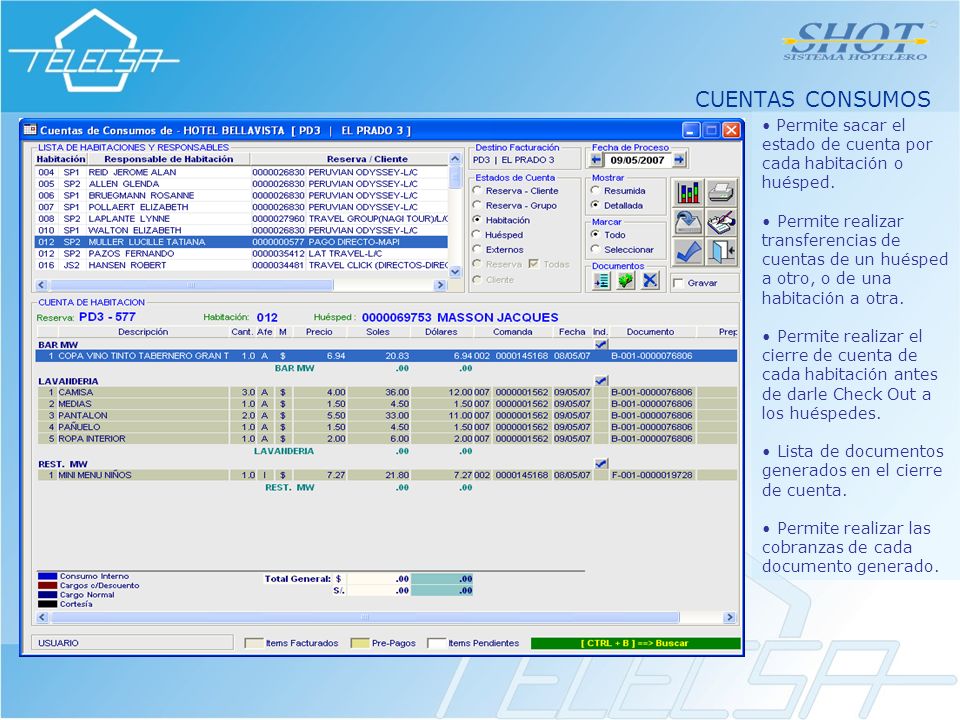This screenshot has width=960, height=720.
Task: Click the Fecha de Proceso date field
Action: [637, 160]
